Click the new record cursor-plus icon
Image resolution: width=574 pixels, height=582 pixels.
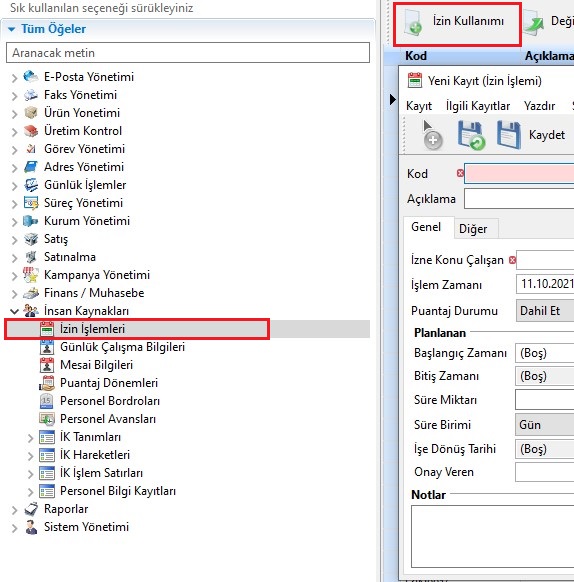point(431,135)
